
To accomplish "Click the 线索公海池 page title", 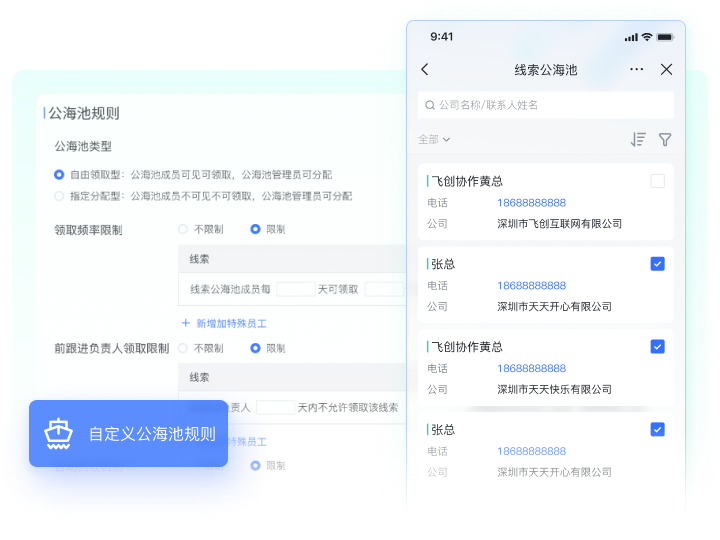I will click(x=546, y=70).
